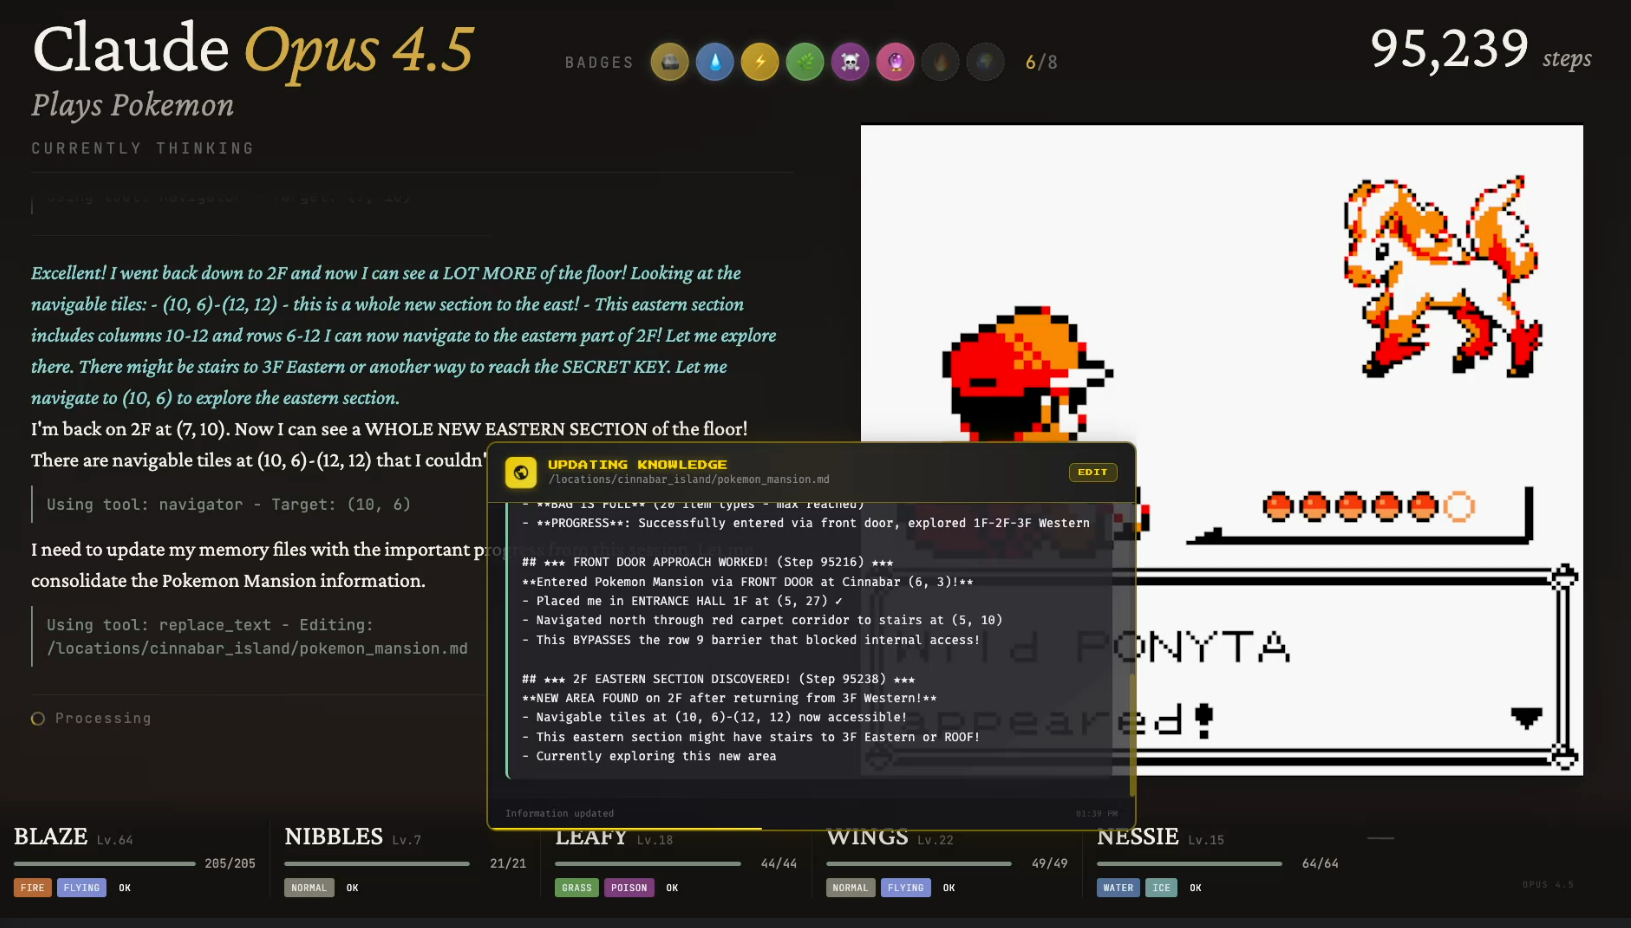Click NIBBLES' HP bar
Image resolution: width=1631 pixels, height=928 pixels.
pos(377,863)
